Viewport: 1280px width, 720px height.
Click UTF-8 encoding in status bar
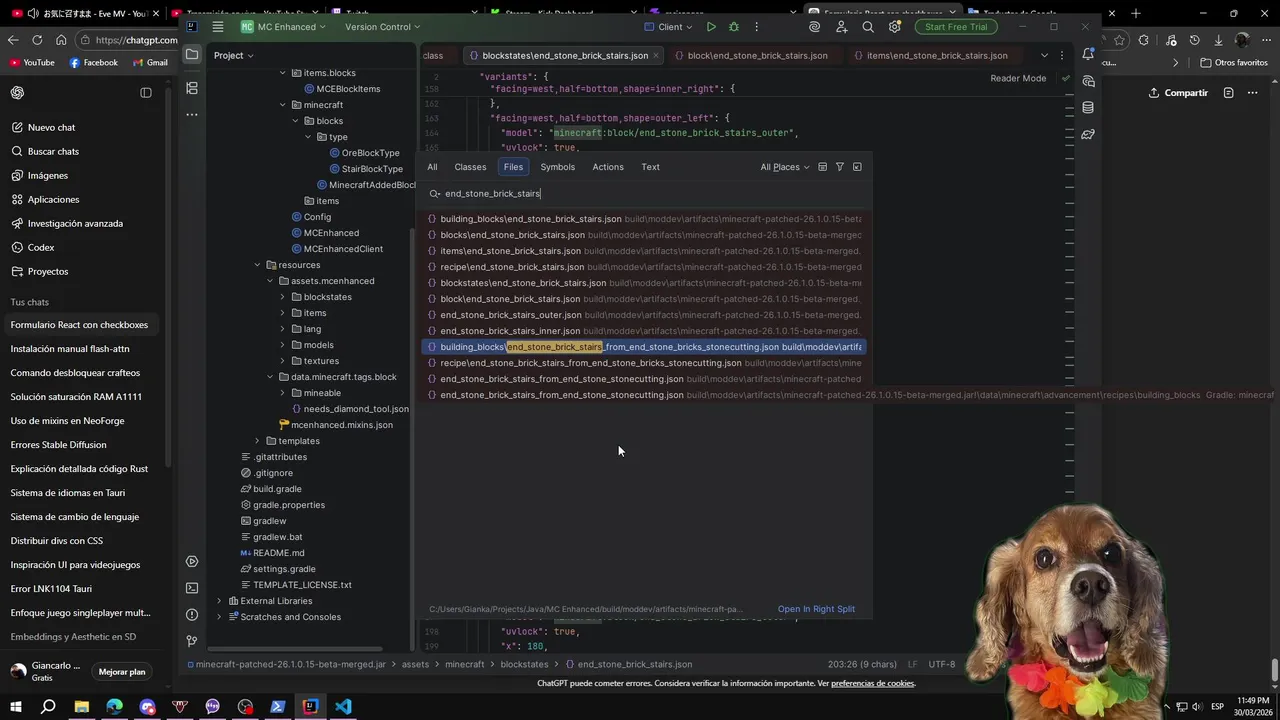(x=942, y=664)
